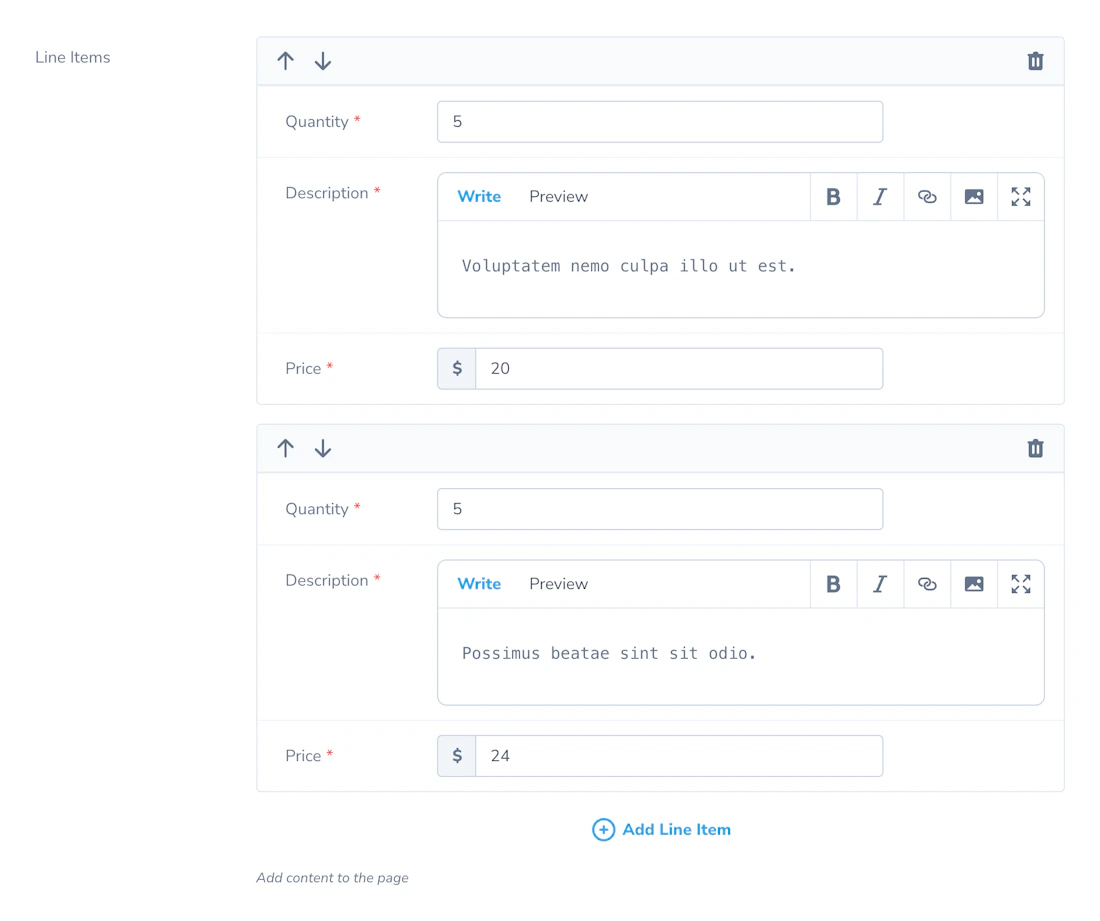The width and height of the screenshot is (1100, 921).
Task: Click the dollar sign prefix of first Price field
Action: 456,368
